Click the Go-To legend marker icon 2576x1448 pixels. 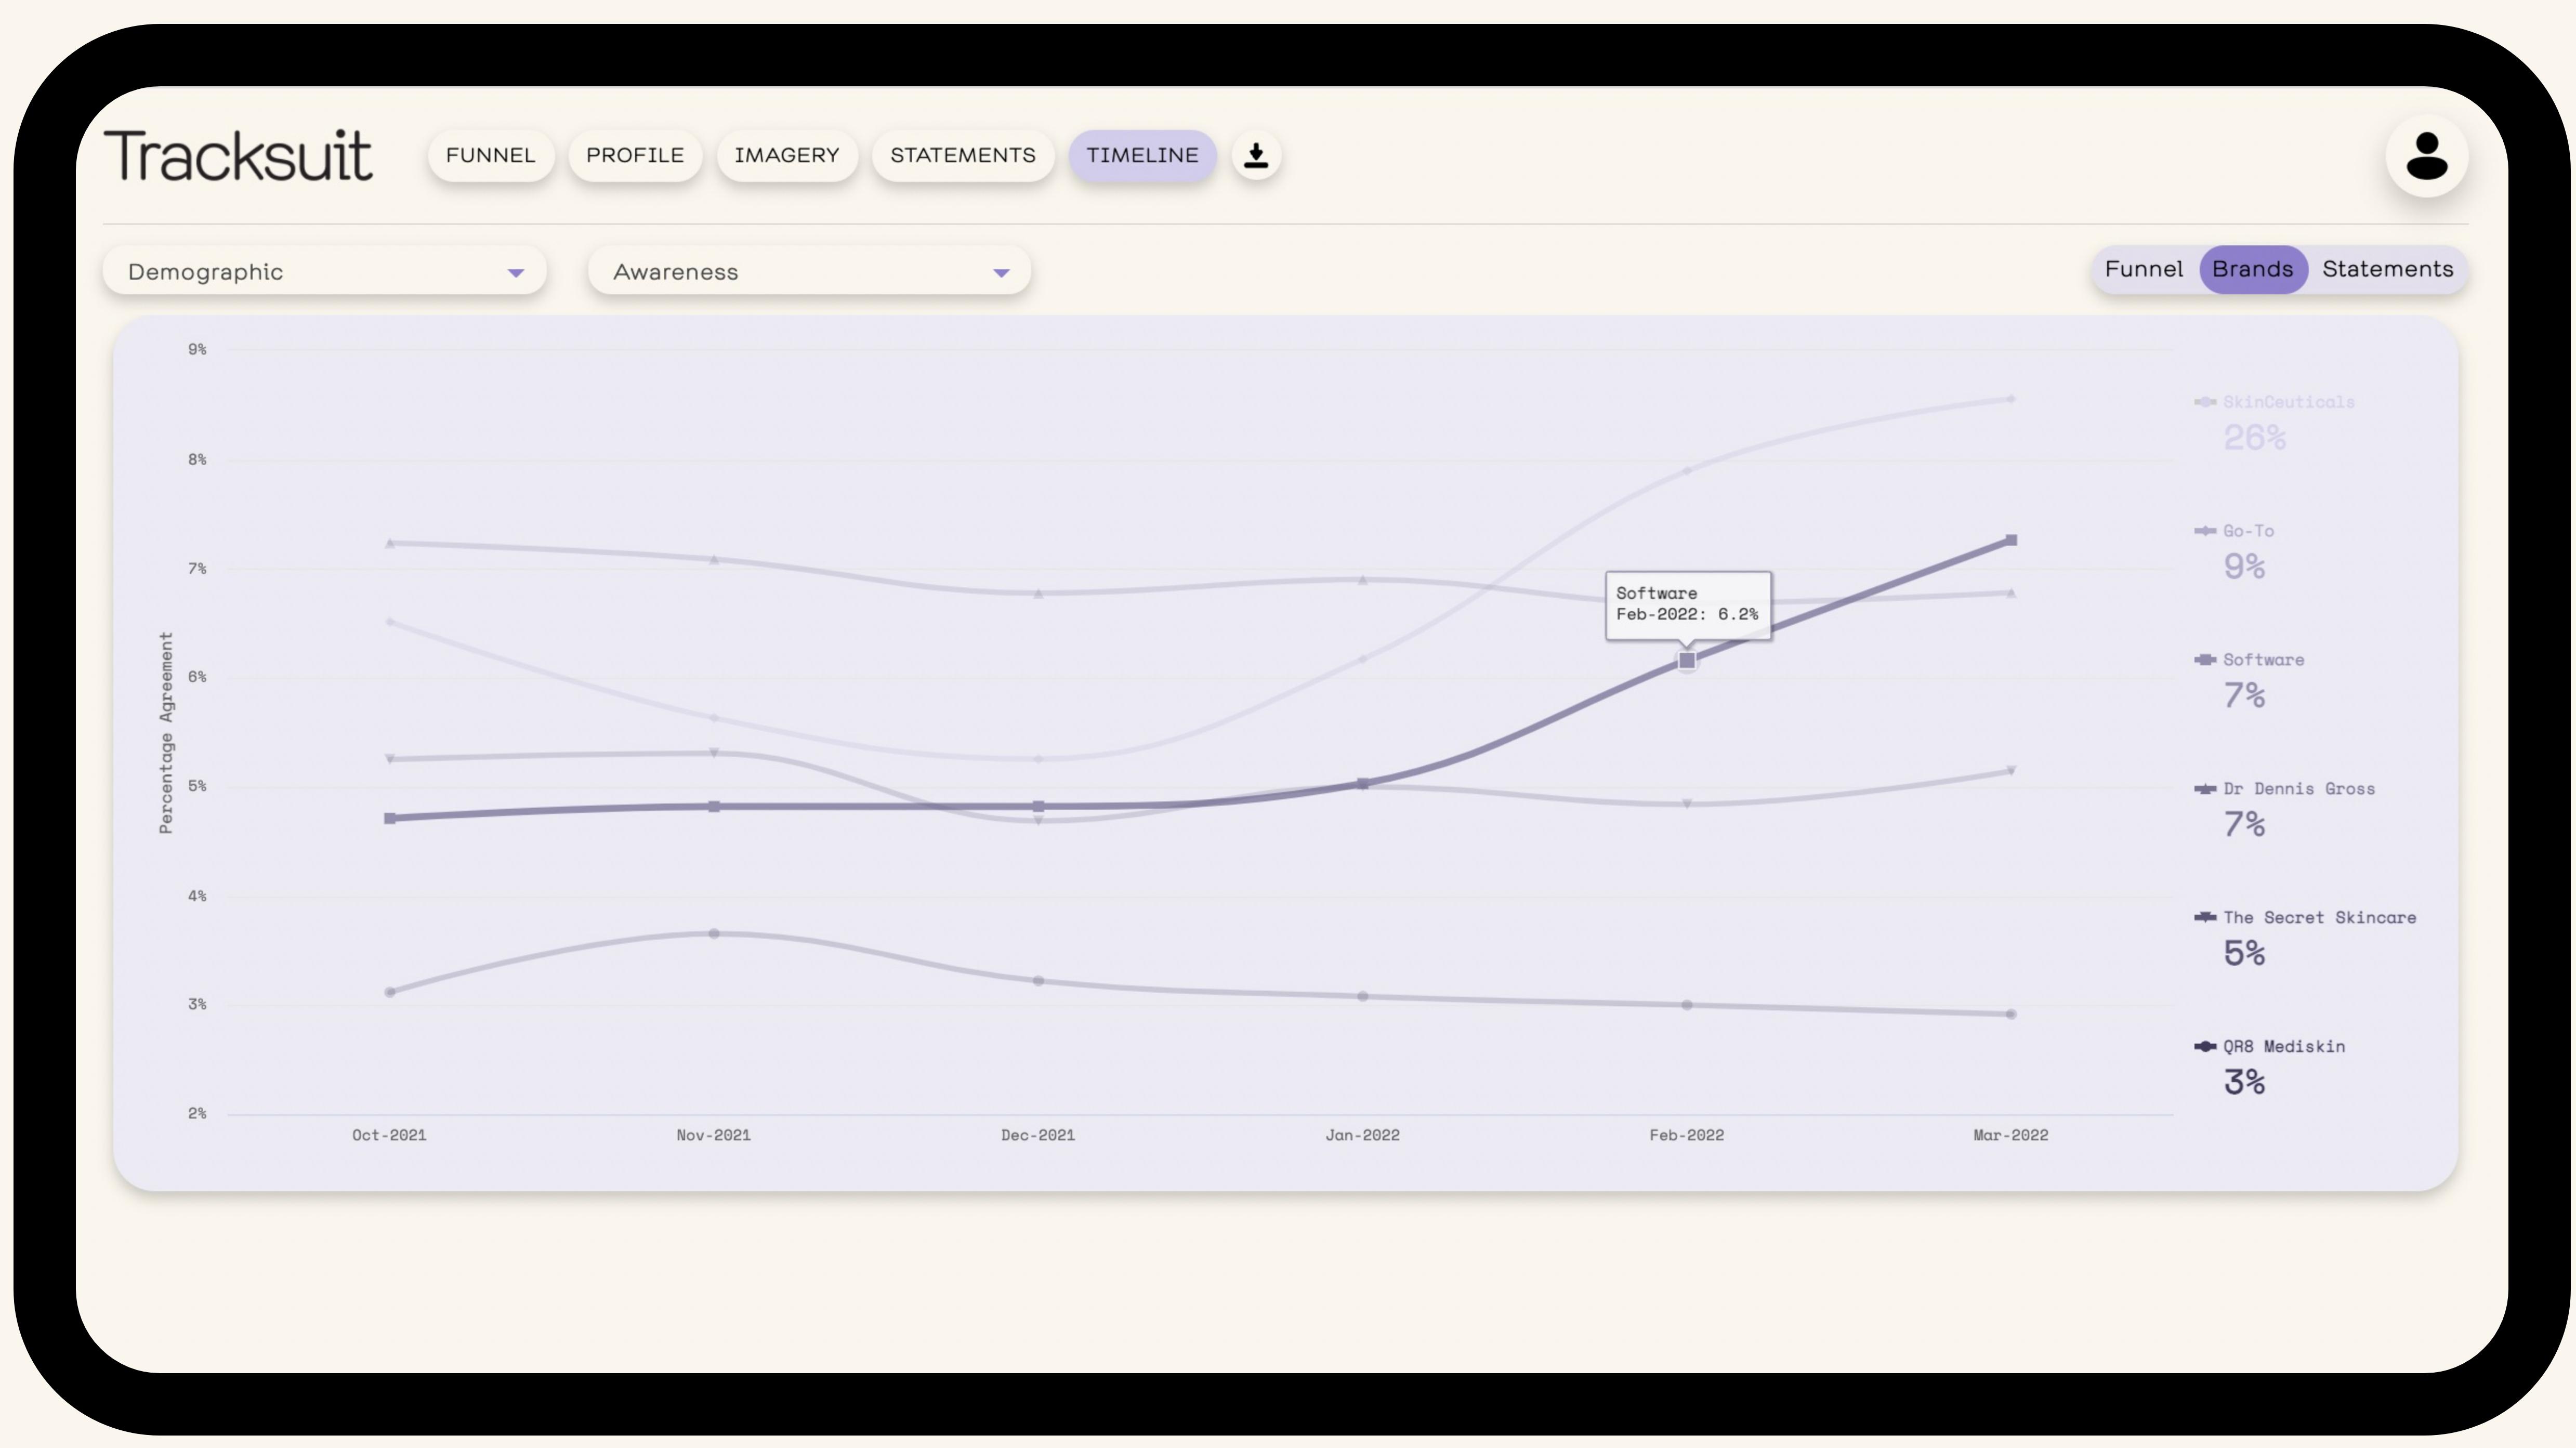pos(2205,531)
